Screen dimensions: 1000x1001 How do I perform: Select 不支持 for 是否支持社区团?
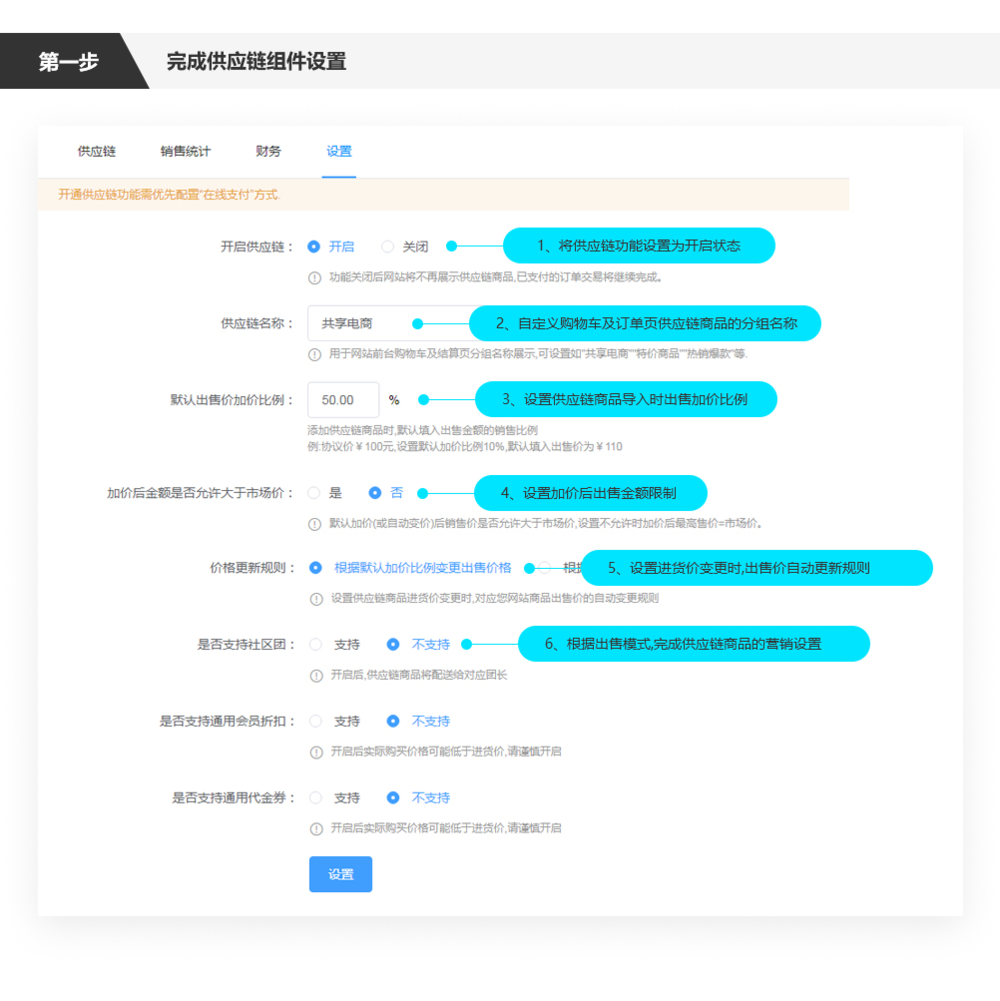(x=393, y=645)
